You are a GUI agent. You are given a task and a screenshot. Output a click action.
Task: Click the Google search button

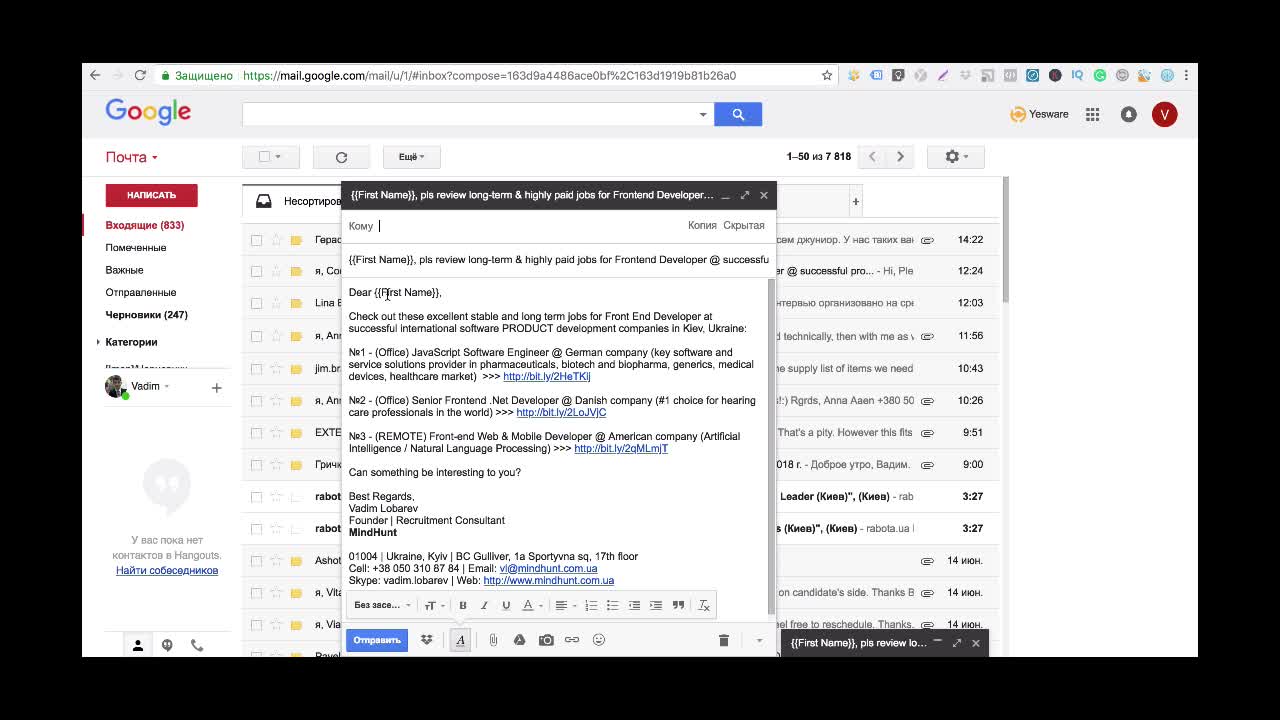(x=738, y=115)
